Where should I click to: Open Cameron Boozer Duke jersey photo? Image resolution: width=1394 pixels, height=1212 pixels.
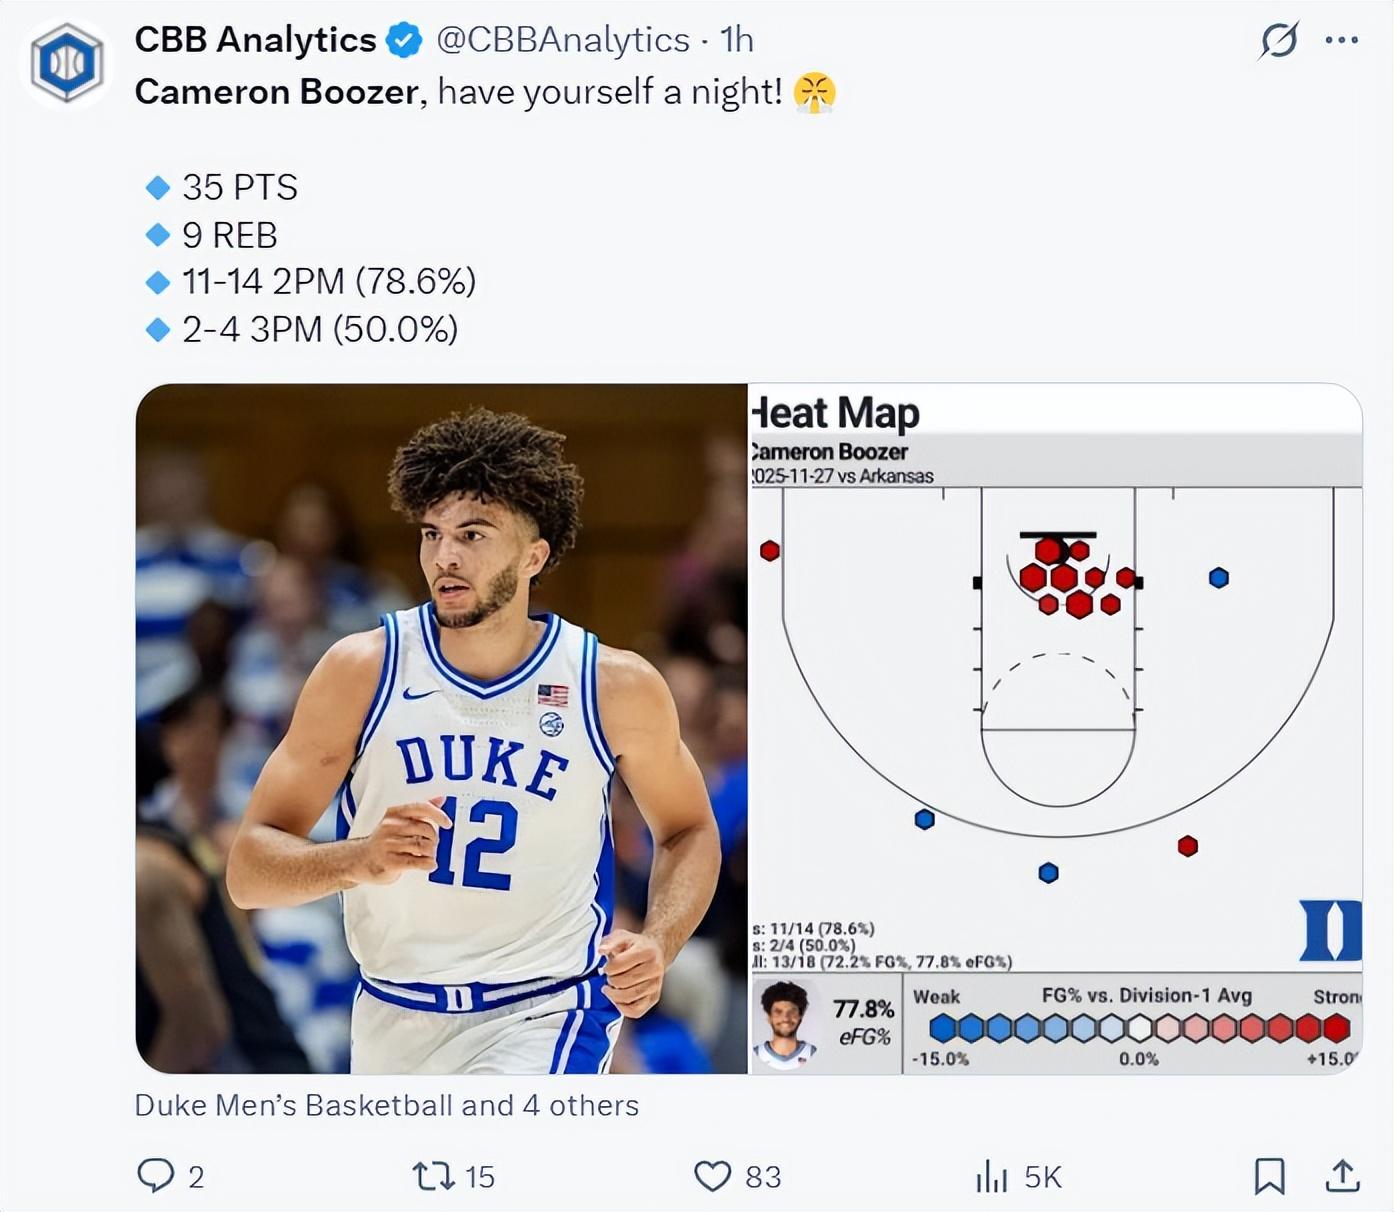[441, 728]
